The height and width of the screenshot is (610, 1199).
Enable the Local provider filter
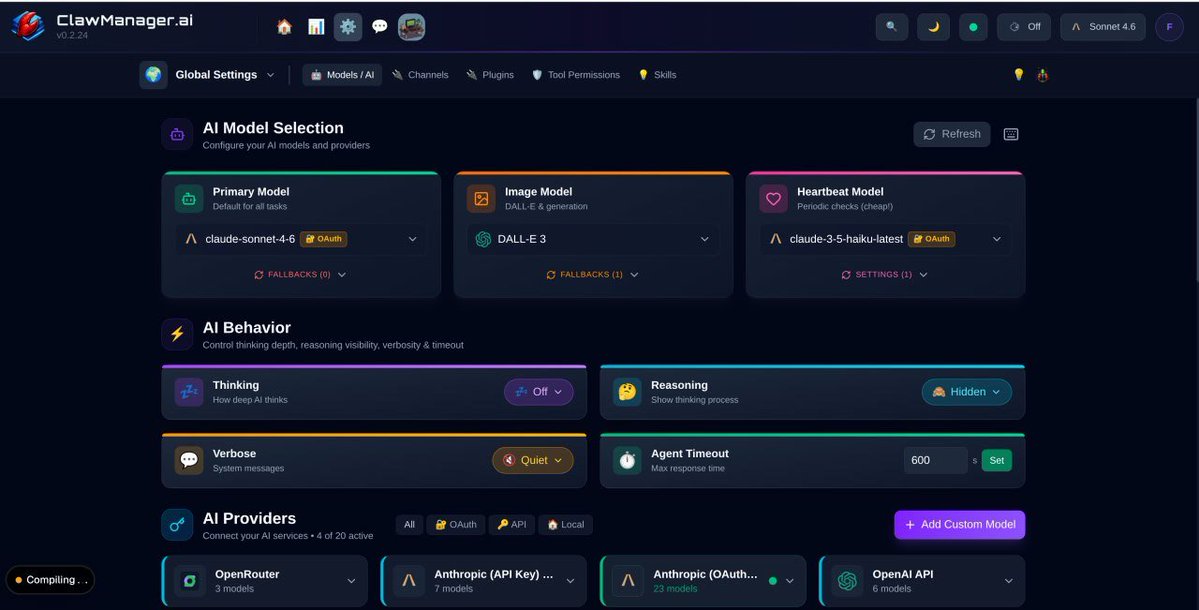point(565,524)
